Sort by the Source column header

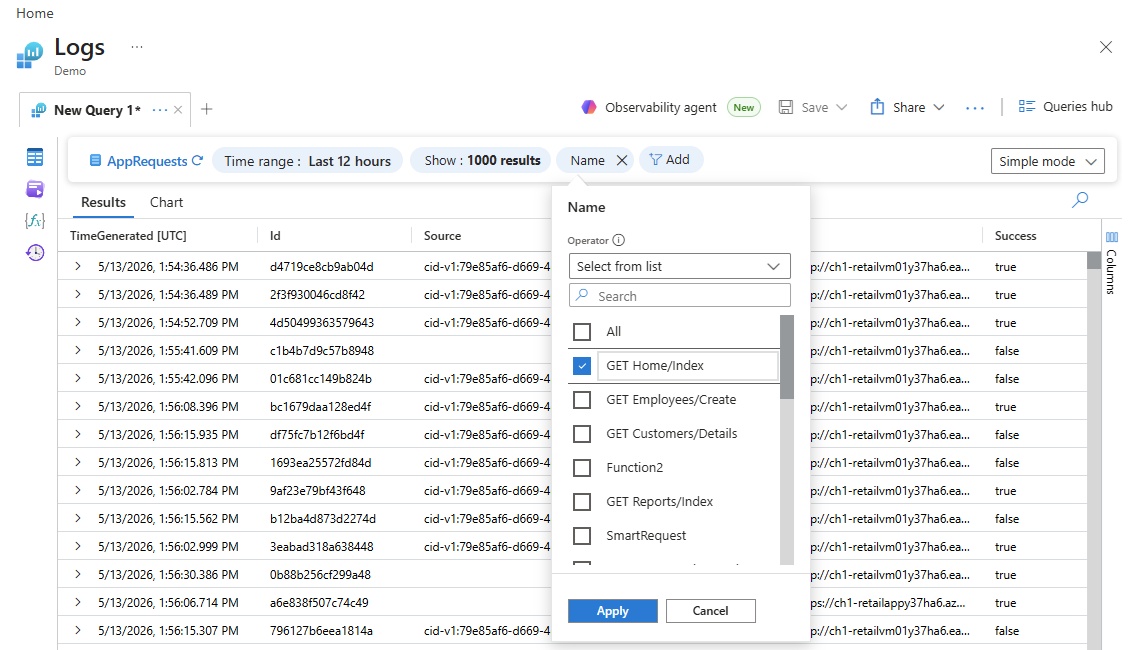[x=442, y=236]
